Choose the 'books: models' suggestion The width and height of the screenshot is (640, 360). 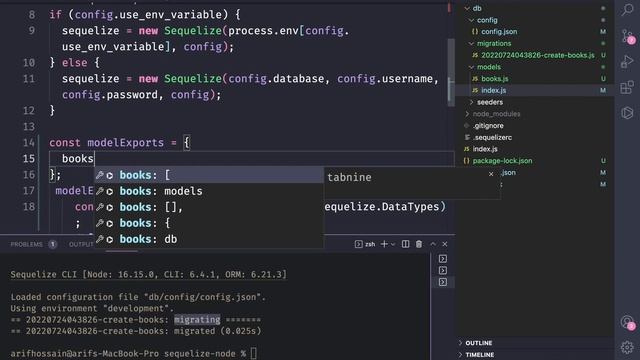(209, 191)
